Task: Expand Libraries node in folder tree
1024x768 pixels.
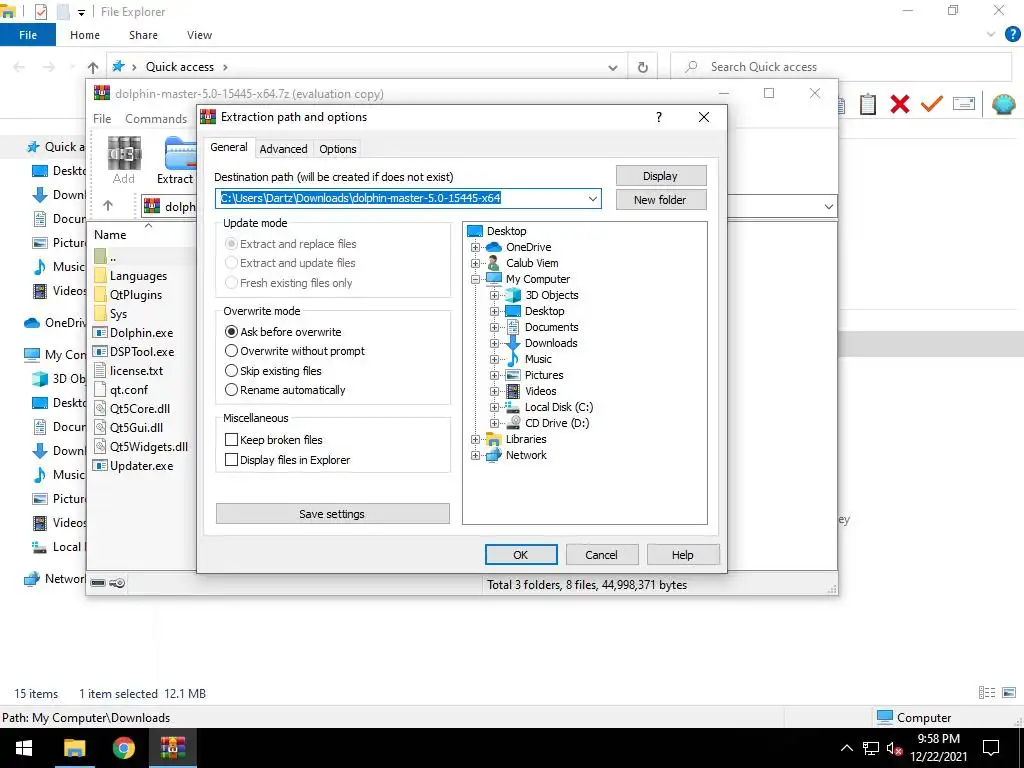Action: (x=475, y=439)
